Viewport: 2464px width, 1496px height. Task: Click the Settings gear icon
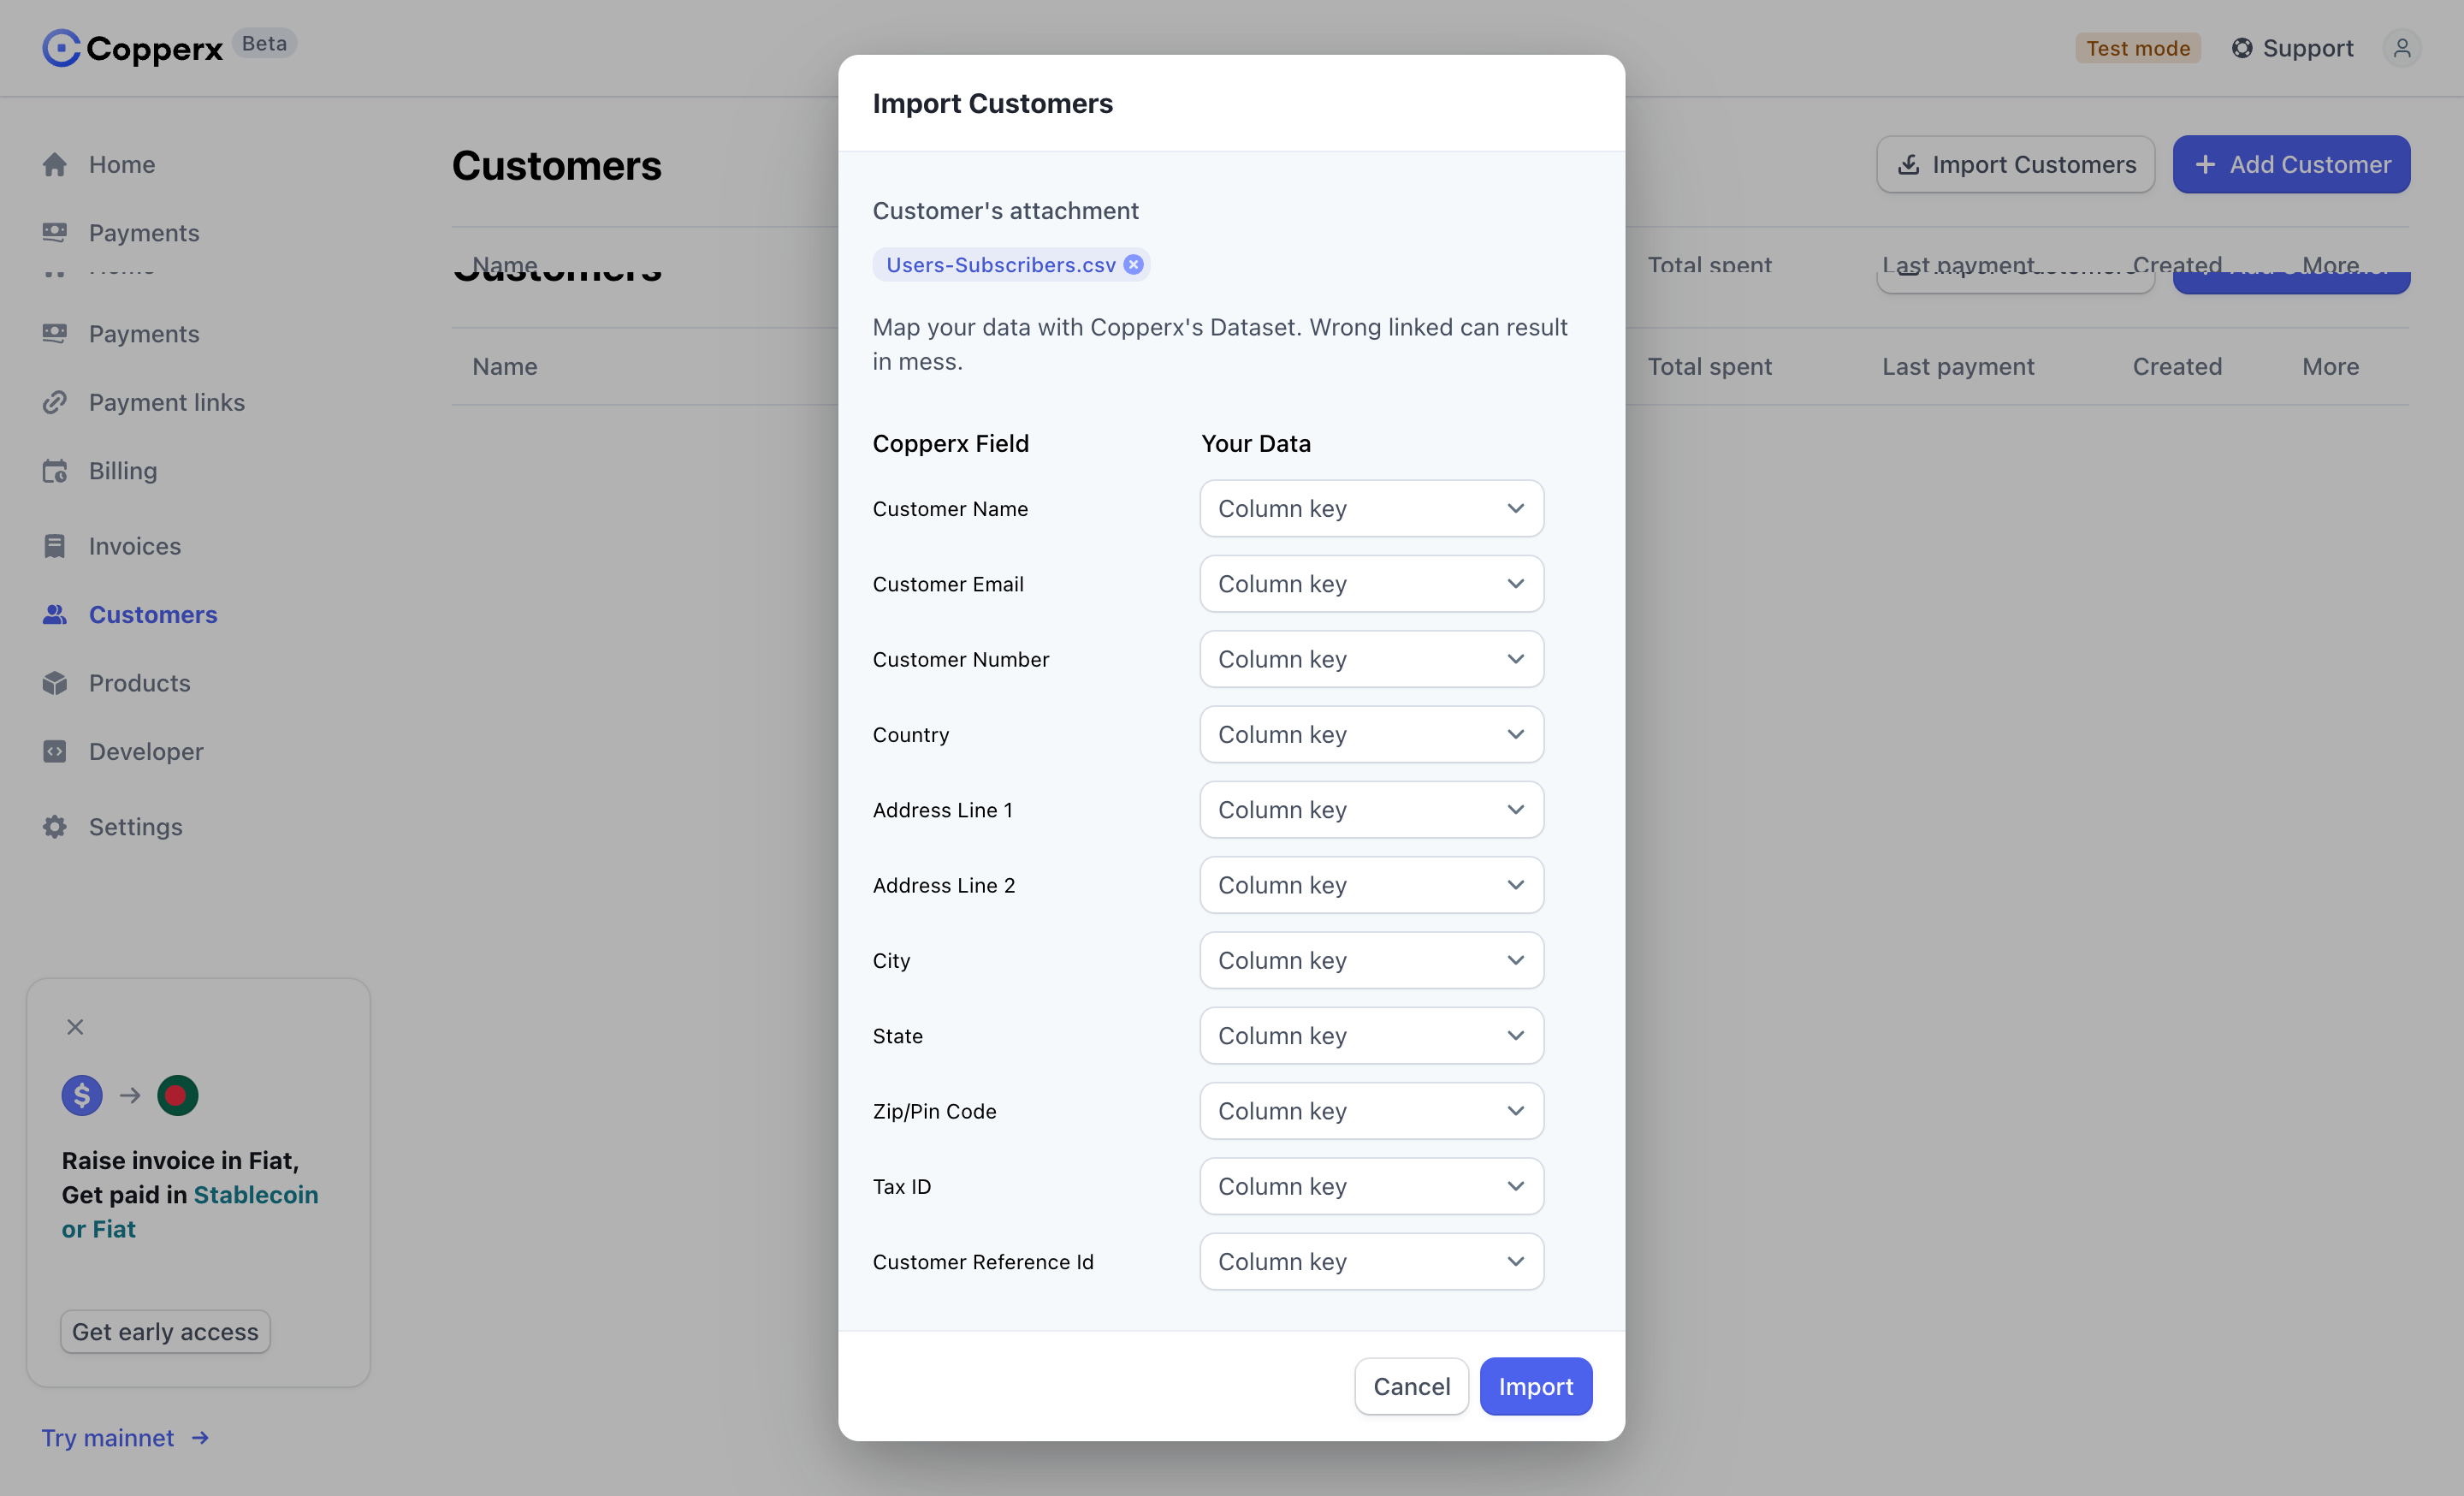click(x=55, y=827)
